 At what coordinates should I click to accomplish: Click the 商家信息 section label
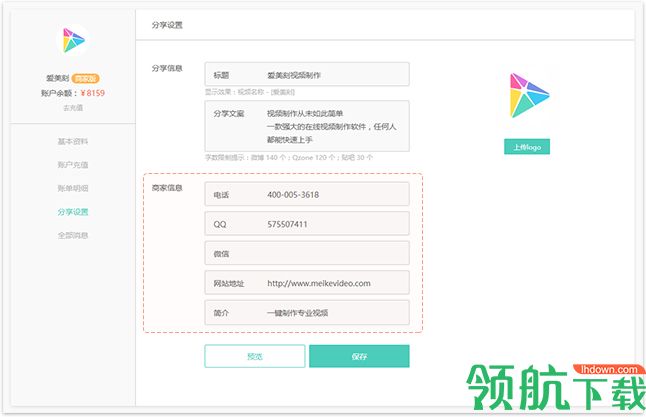pos(167,188)
